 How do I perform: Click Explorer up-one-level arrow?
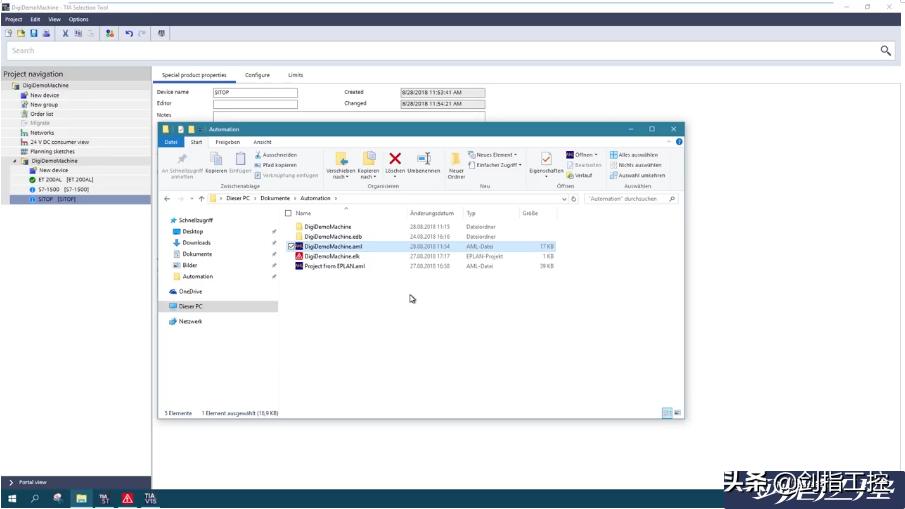[x=201, y=199]
